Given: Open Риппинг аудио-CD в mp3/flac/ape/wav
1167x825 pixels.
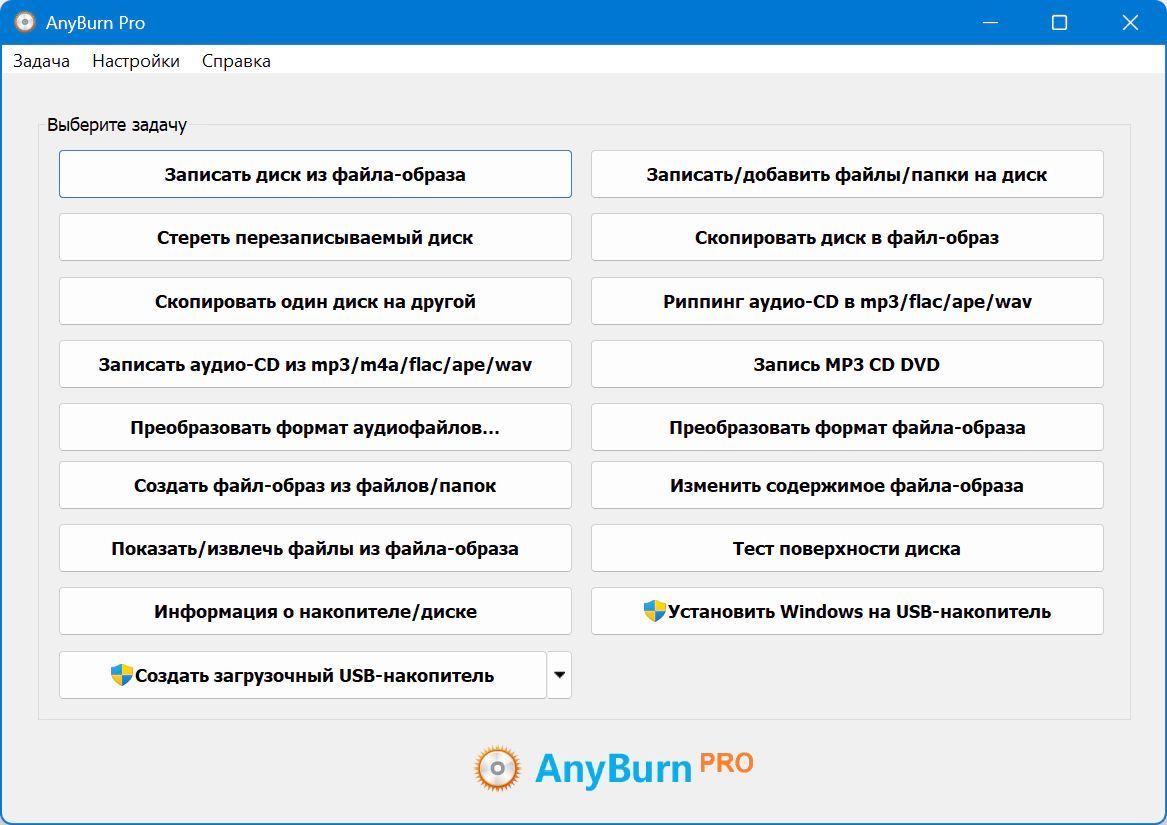Looking at the screenshot, I should (847, 302).
